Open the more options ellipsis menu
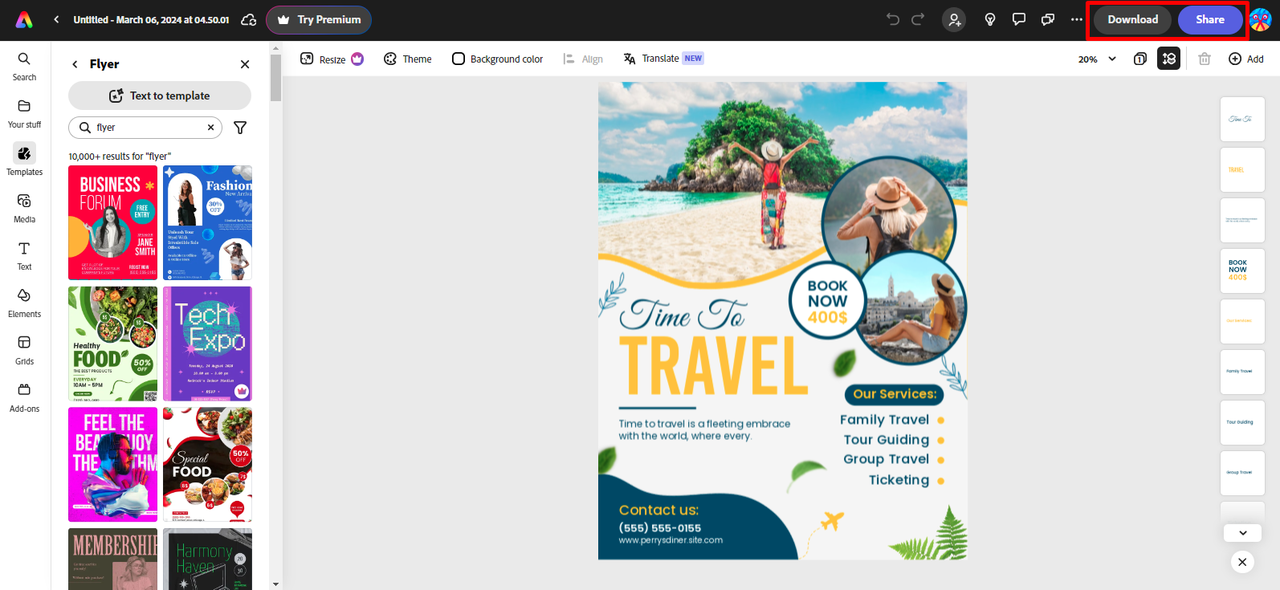The image size is (1280, 590). pos(1076,19)
